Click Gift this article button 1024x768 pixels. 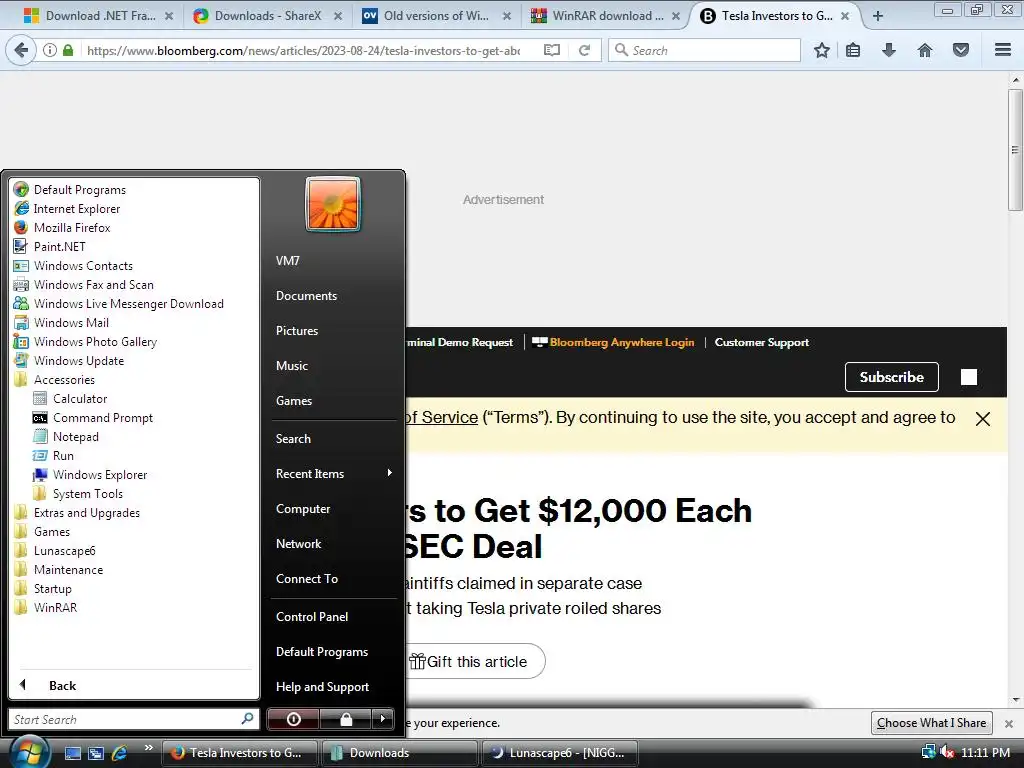click(474, 662)
